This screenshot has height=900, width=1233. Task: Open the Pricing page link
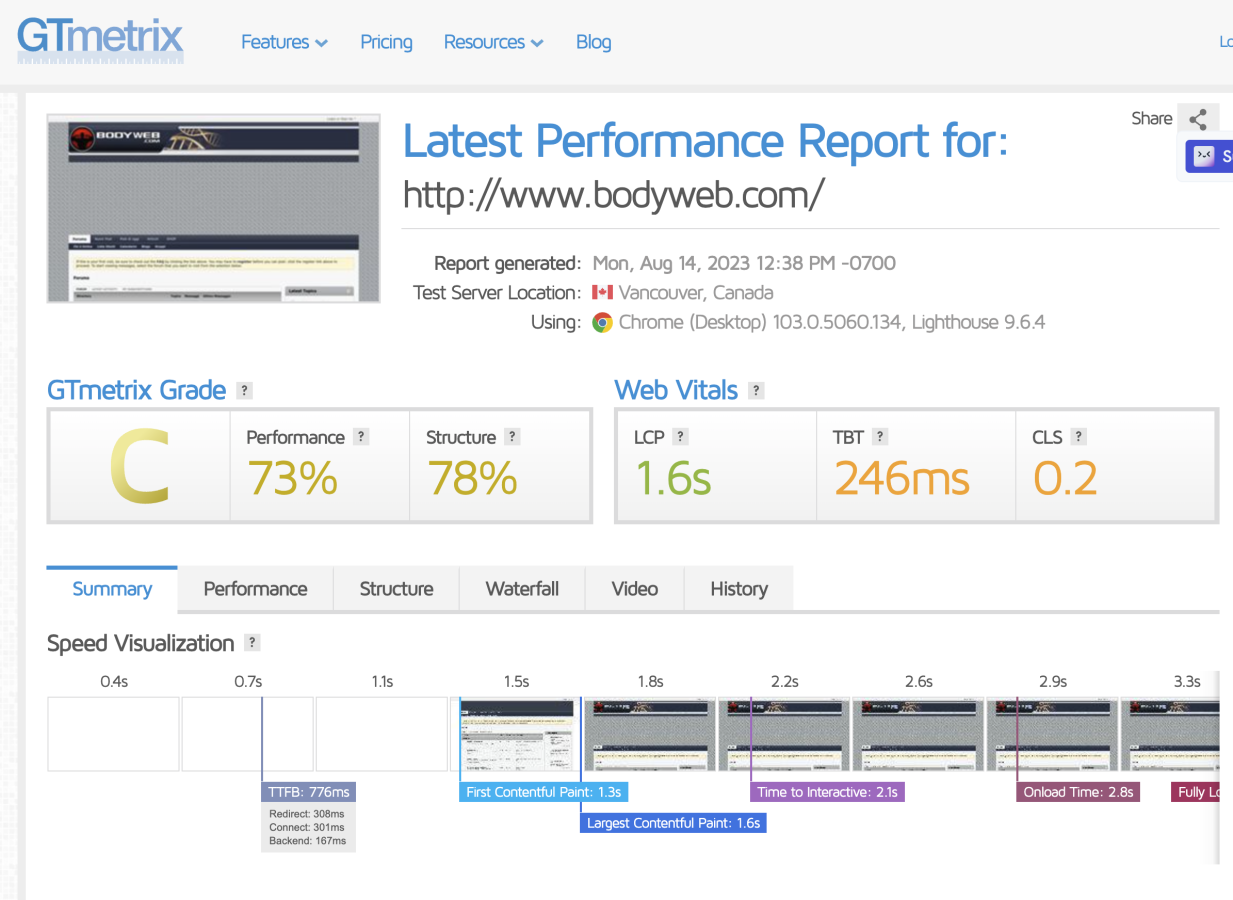point(386,42)
